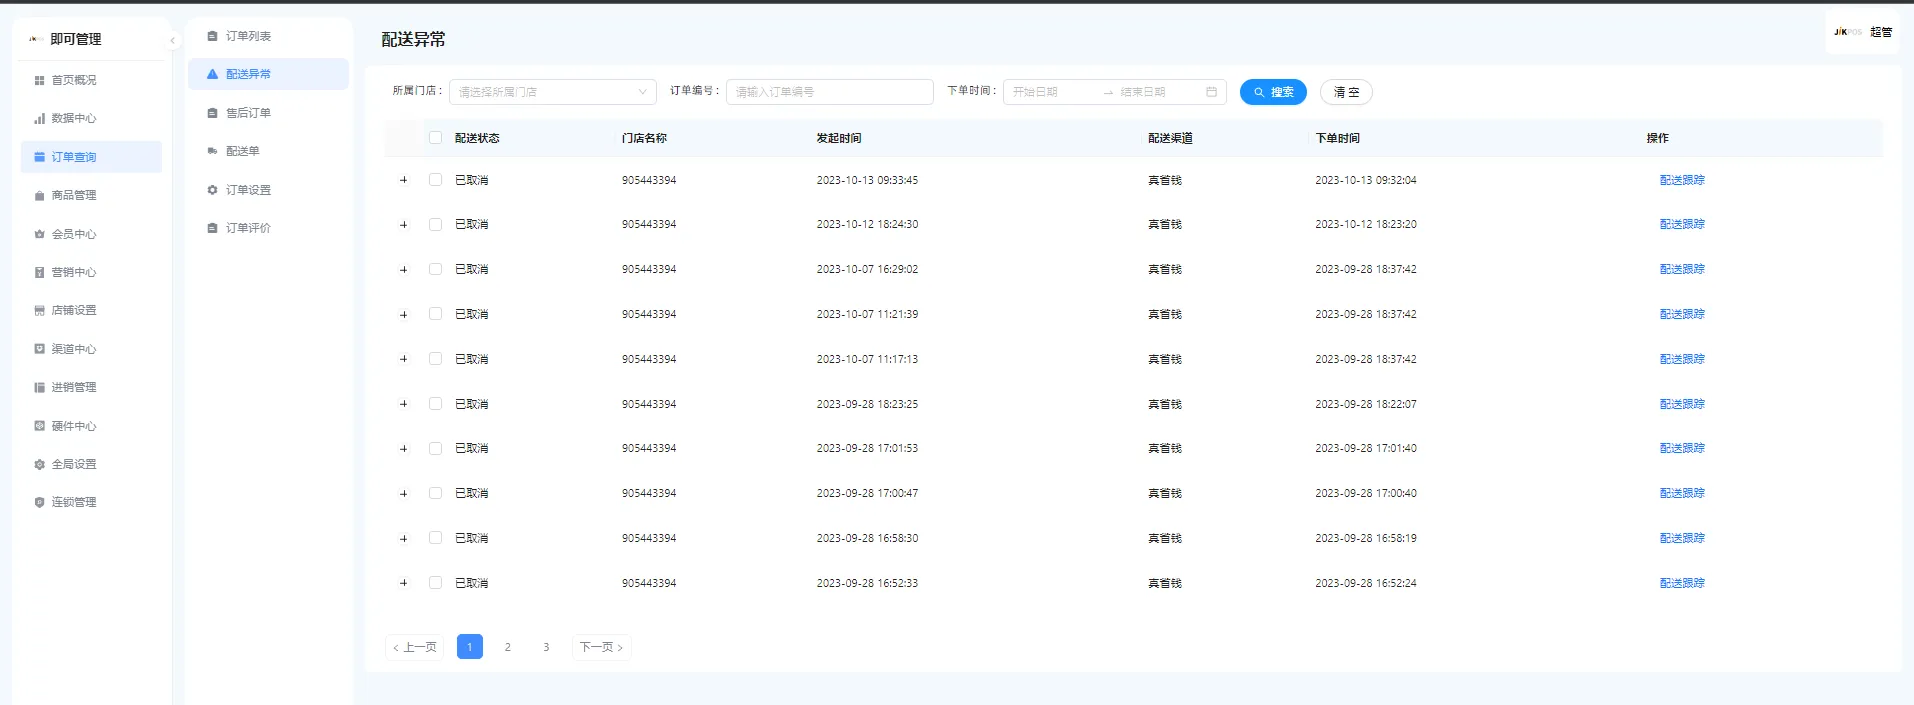The height and width of the screenshot is (705, 1914).
Task: Click the 连锁管理 shield icon
Action: 39,502
